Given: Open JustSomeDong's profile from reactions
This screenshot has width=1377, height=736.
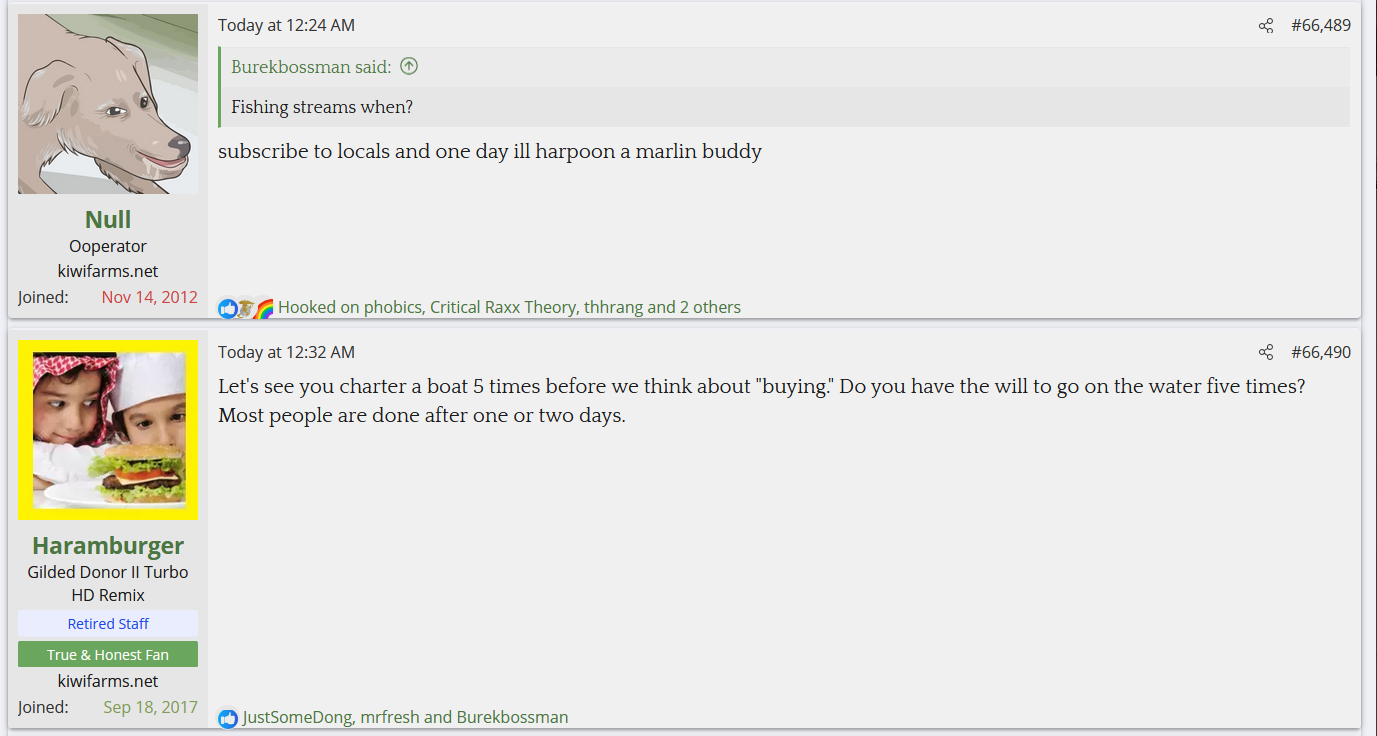Looking at the screenshot, I should pyautogui.click(x=297, y=718).
